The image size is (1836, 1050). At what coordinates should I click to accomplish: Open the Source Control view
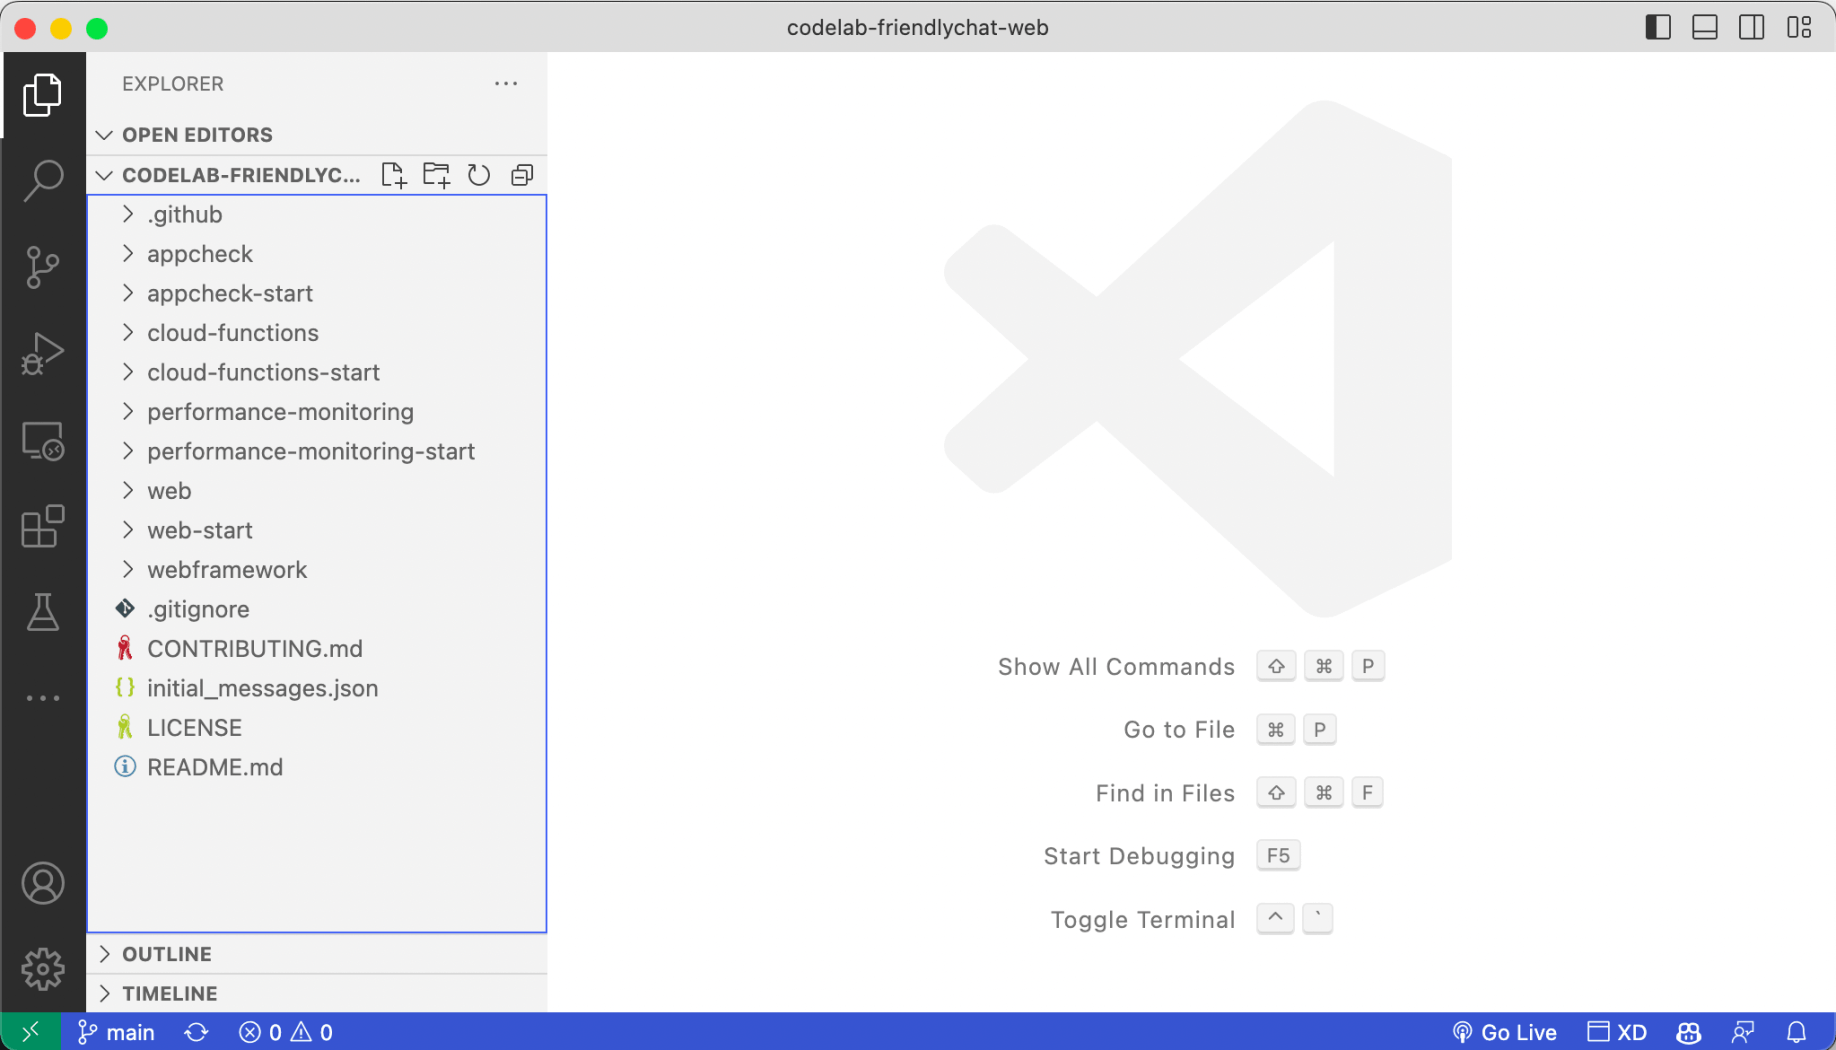click(x=42, y=267)
